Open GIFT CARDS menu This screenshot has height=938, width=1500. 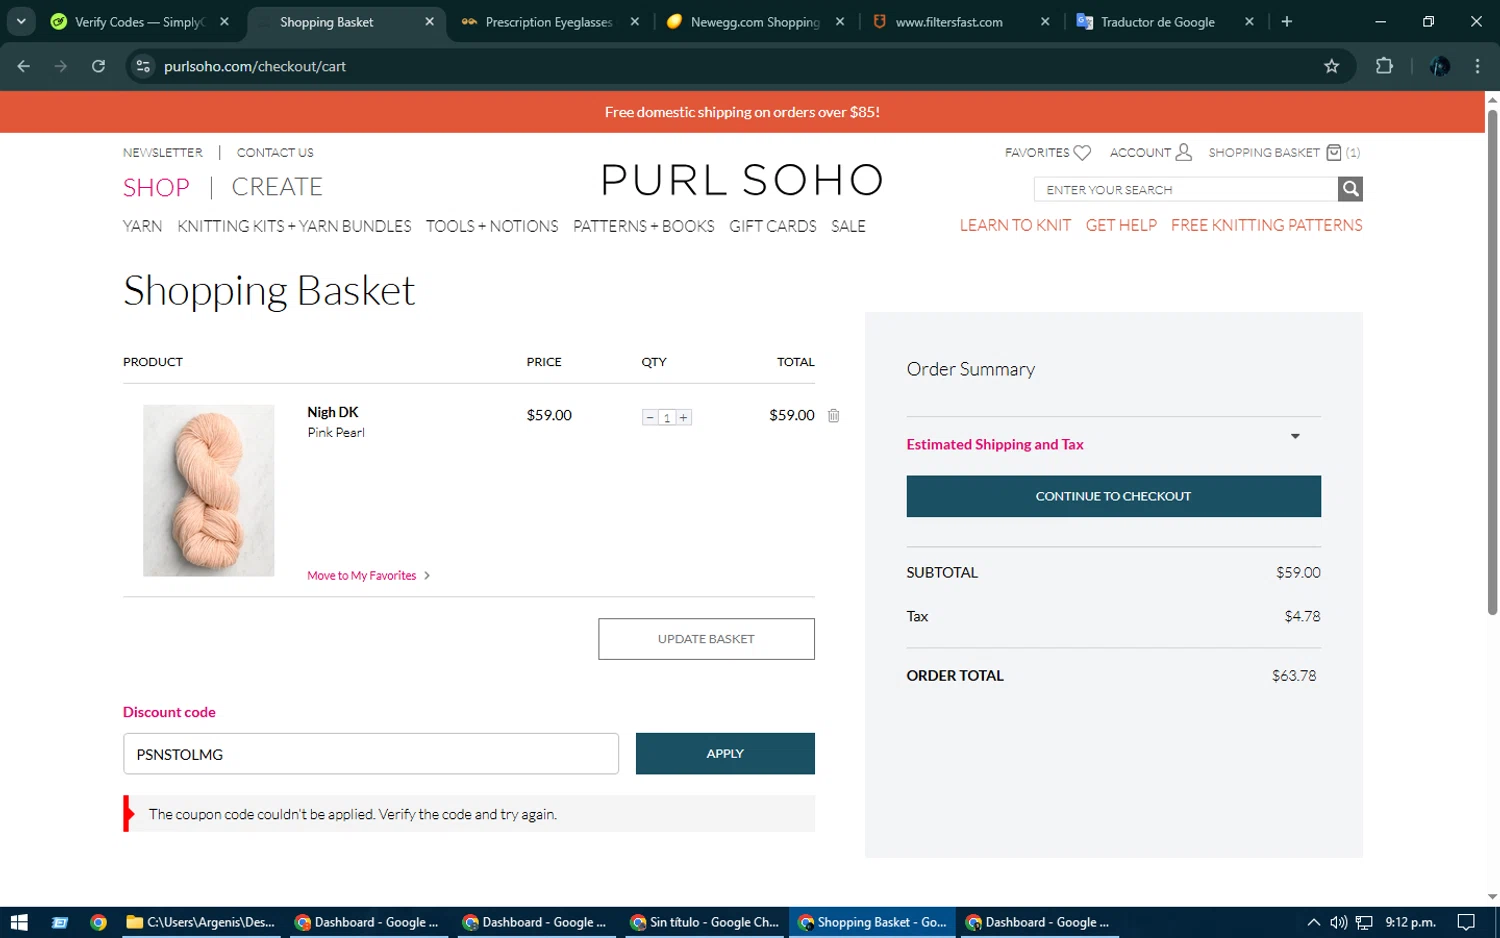coord(773,226)
